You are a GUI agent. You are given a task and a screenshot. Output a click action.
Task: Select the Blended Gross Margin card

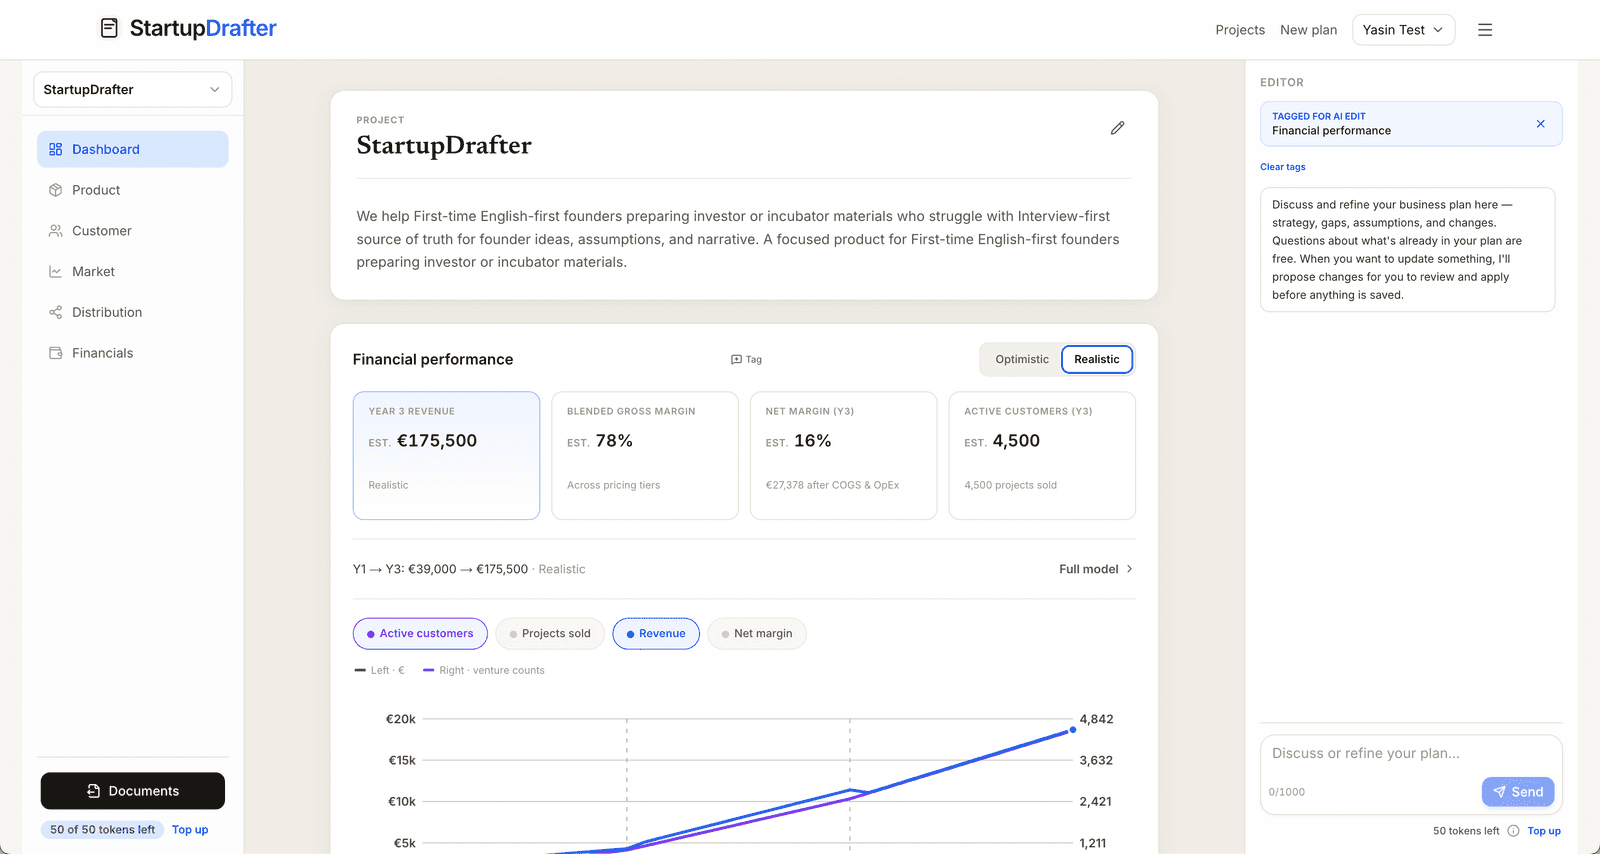[645, 455]
